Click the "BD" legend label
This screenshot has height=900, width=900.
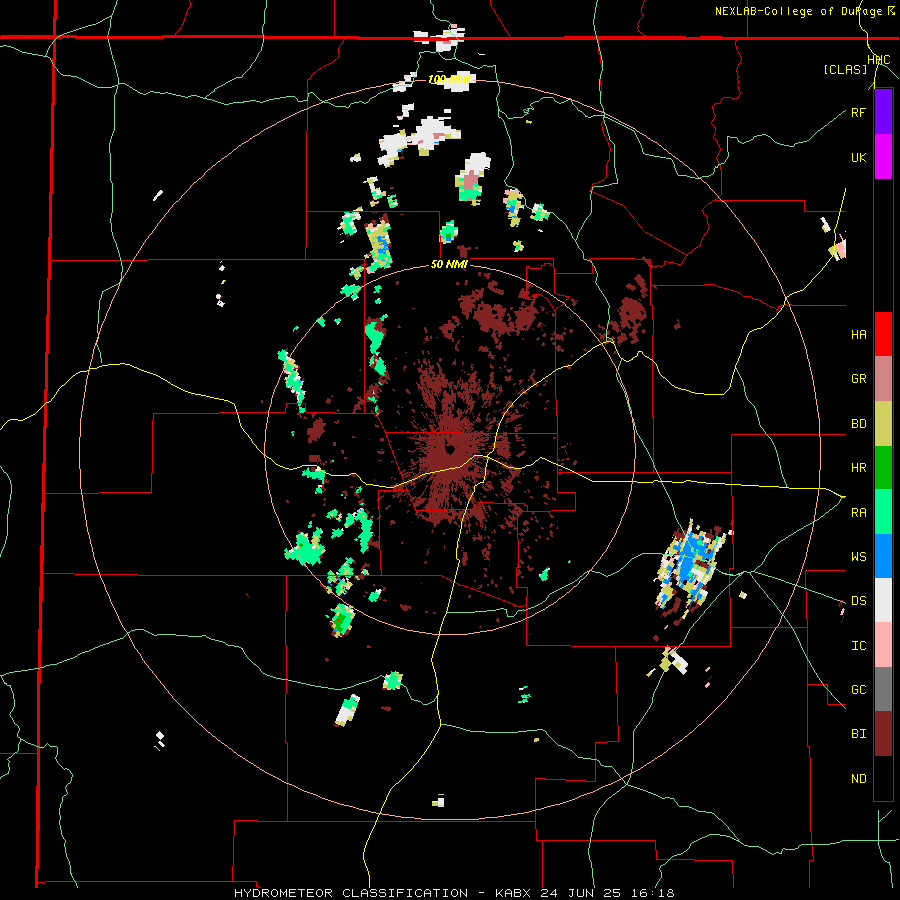[858, 424]
